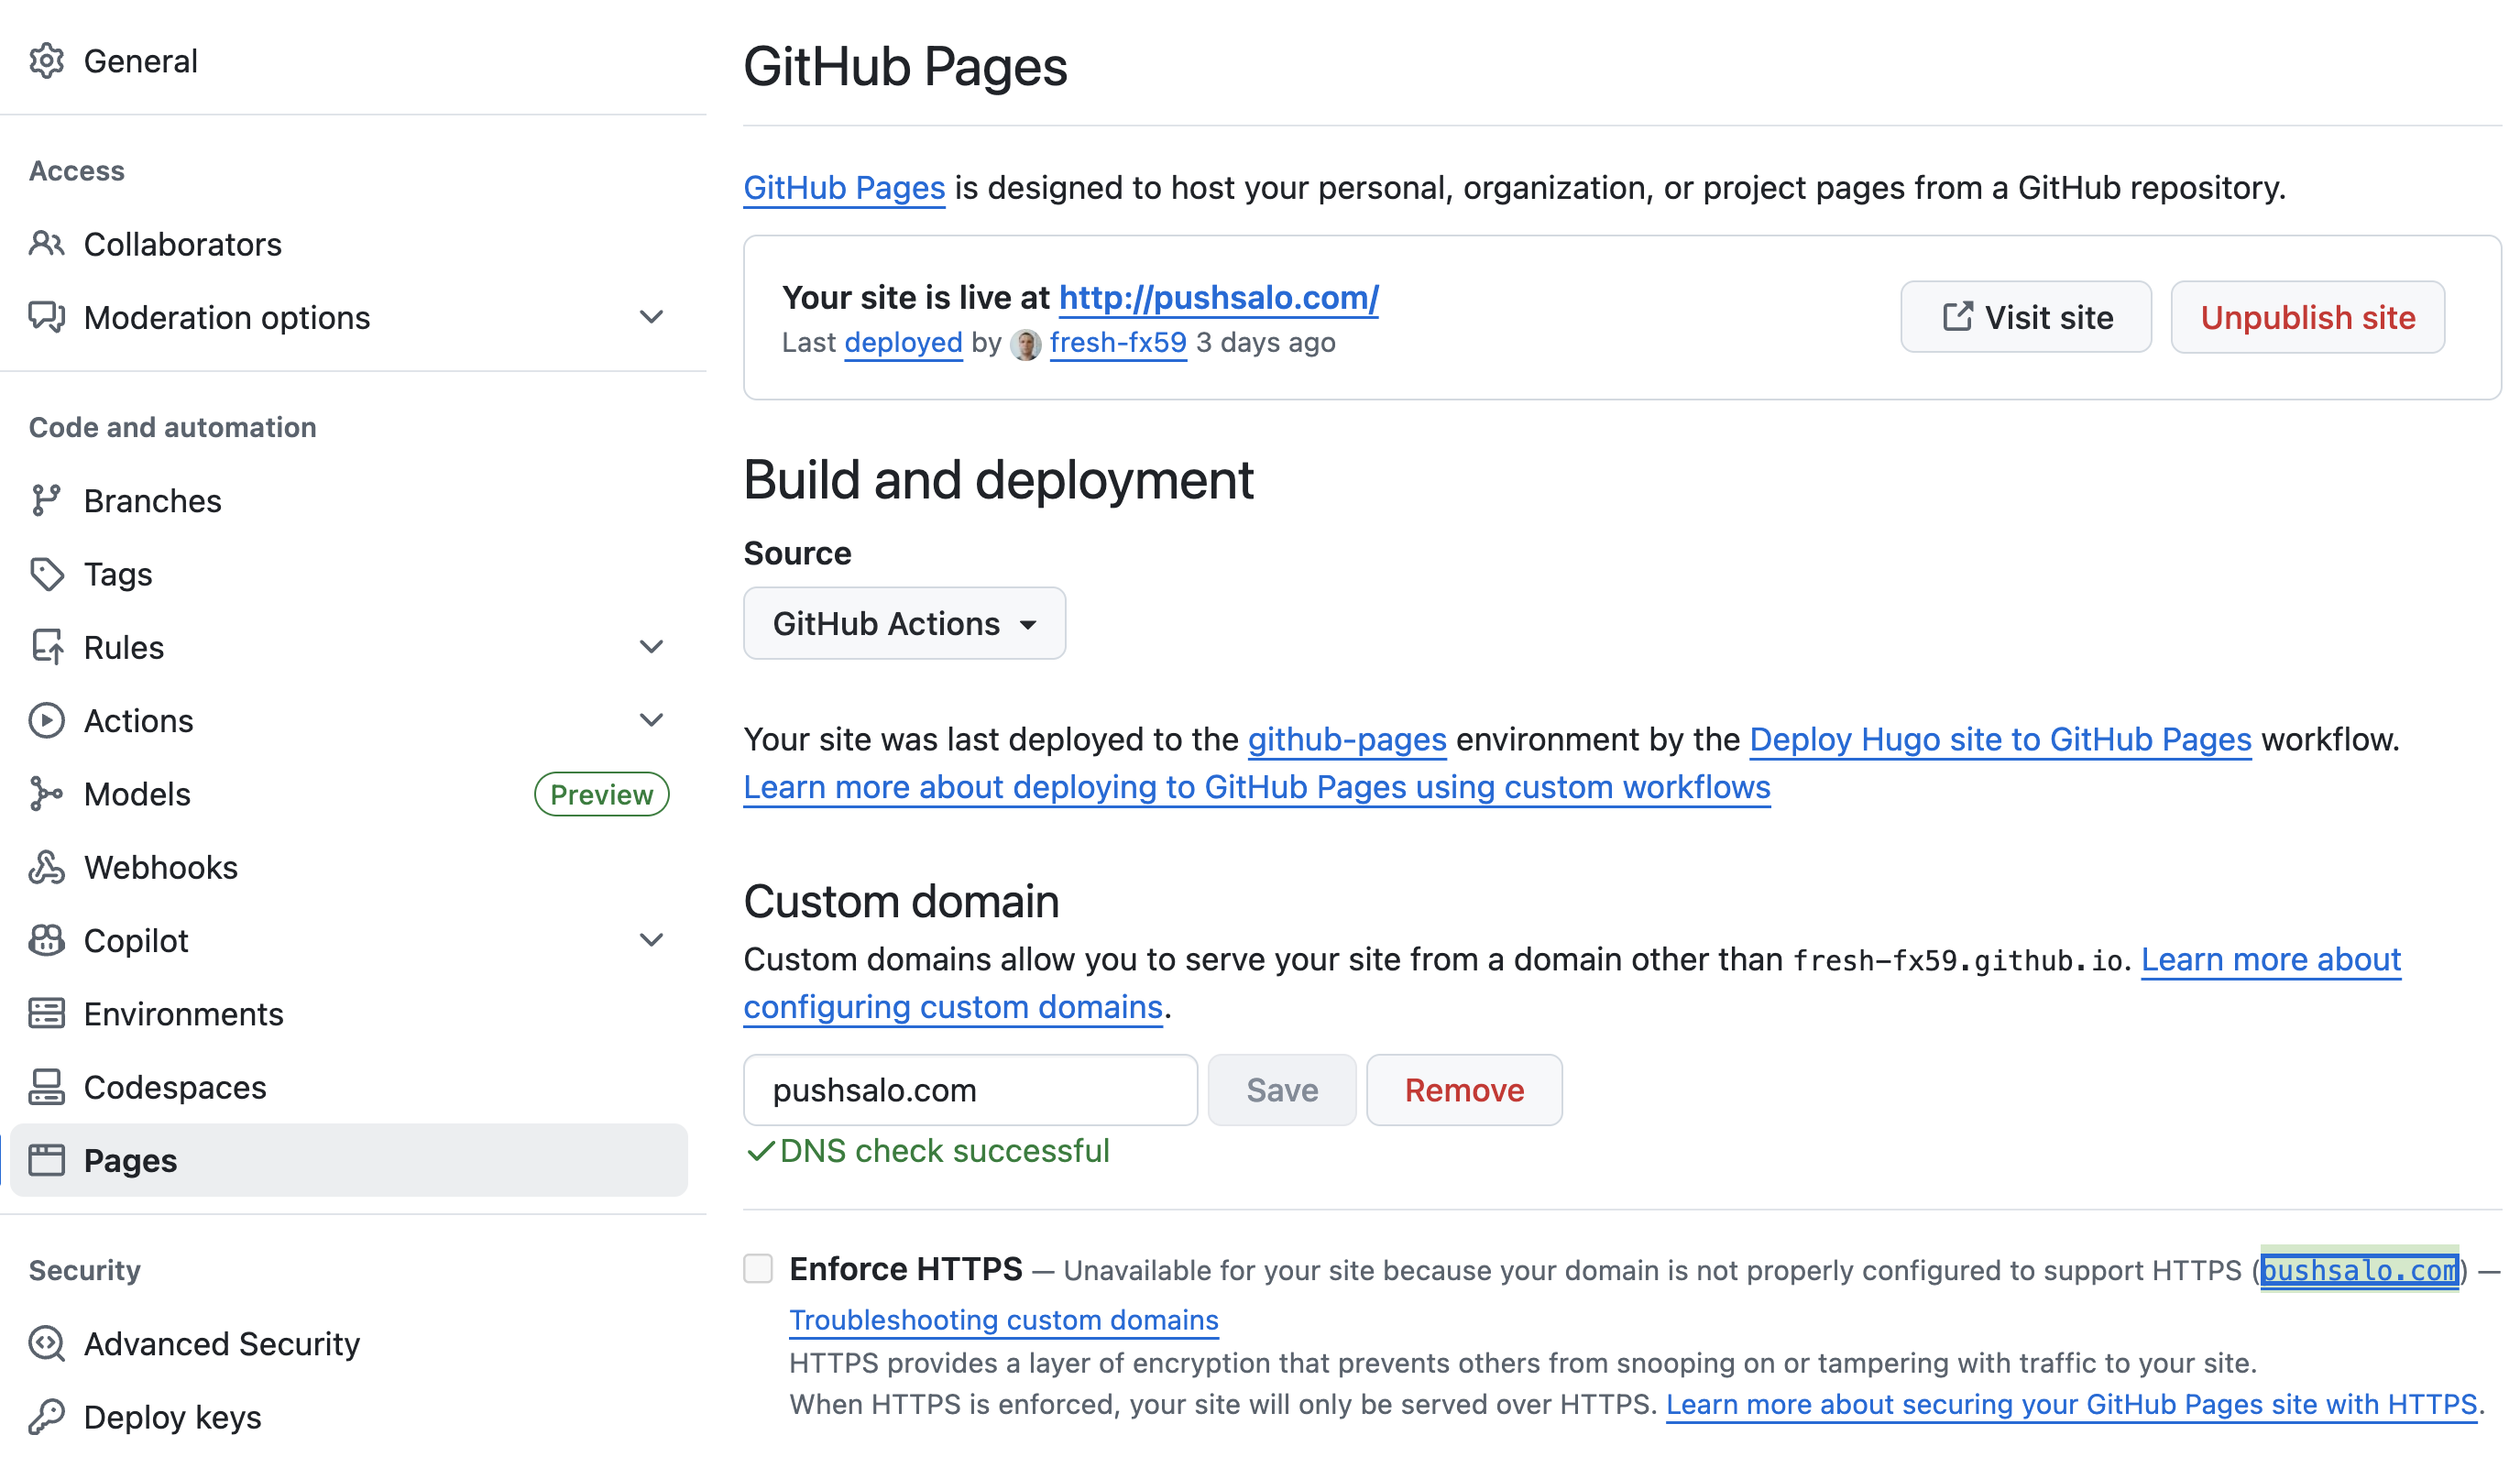Click the Tags label icon
The image size is (2520, 1457).
click(x=46, y=574)
